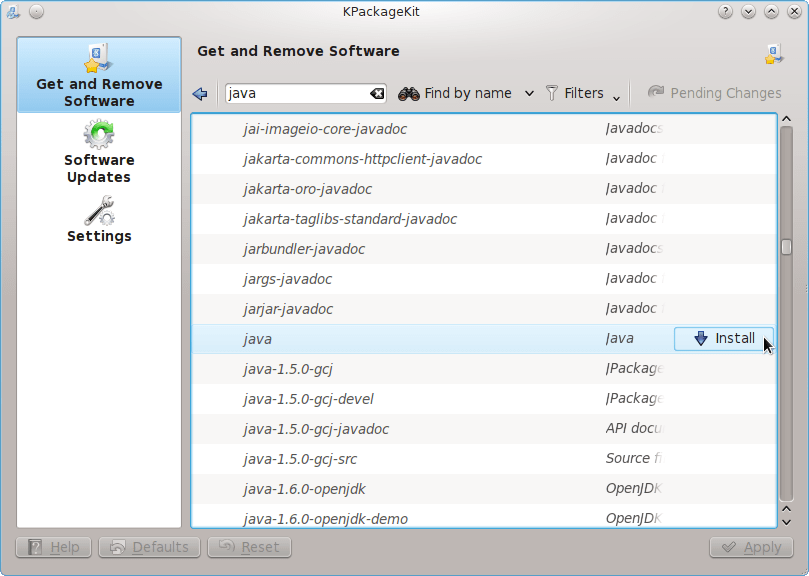Click the Help button

coord(54,547)
